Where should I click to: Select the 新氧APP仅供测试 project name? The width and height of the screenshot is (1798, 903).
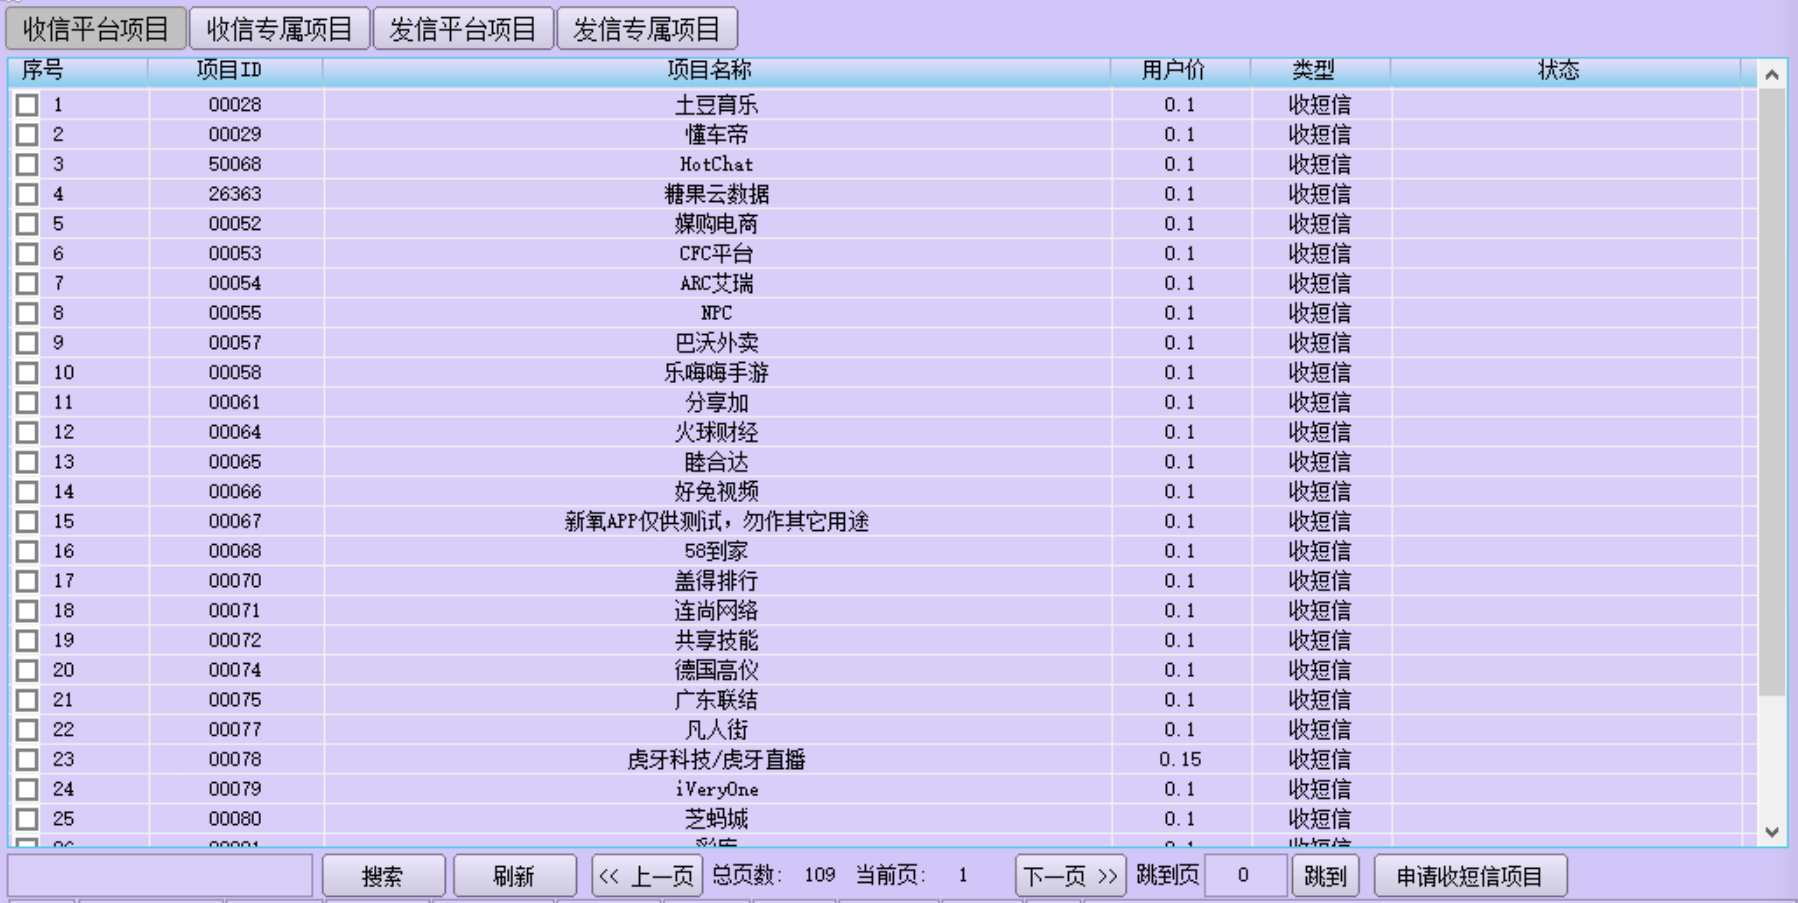(716, 522)
